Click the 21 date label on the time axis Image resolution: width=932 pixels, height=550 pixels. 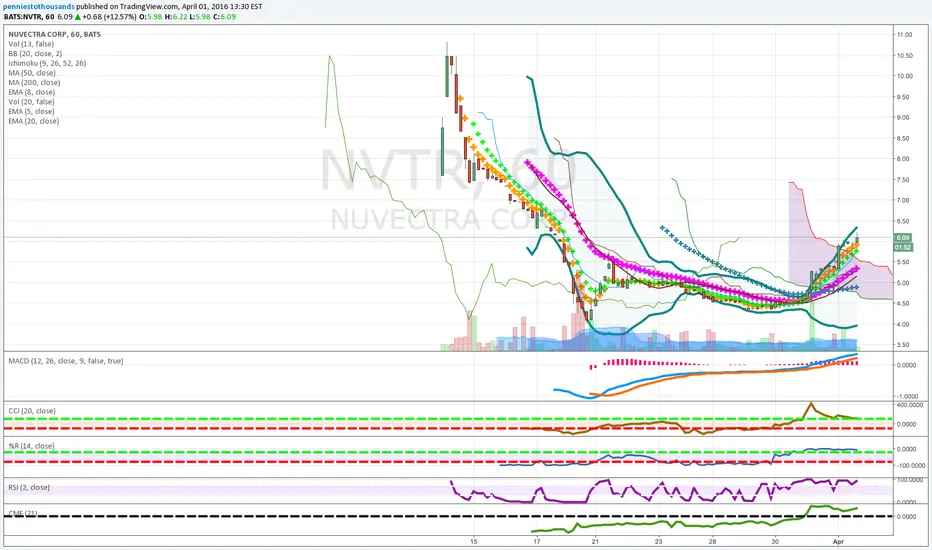[595, 542]
